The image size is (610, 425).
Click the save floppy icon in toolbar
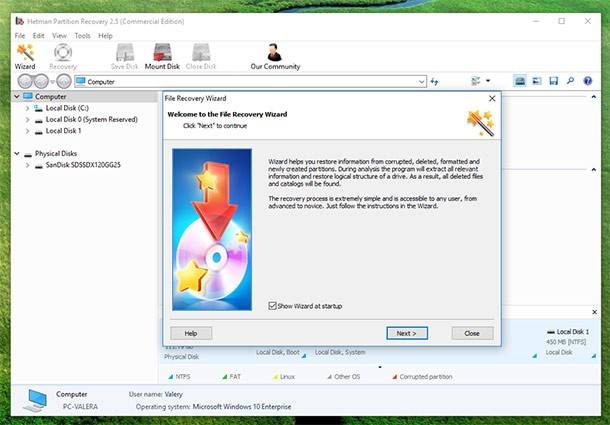click(554, 81)
